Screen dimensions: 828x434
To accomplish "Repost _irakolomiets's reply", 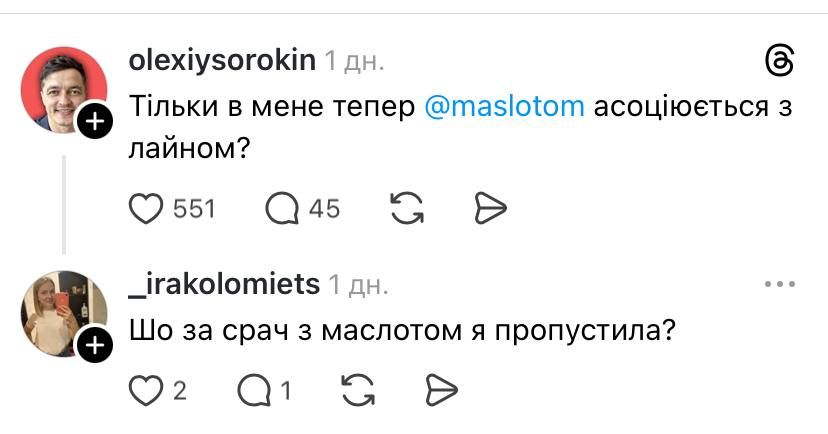I will tap(357, 390).
